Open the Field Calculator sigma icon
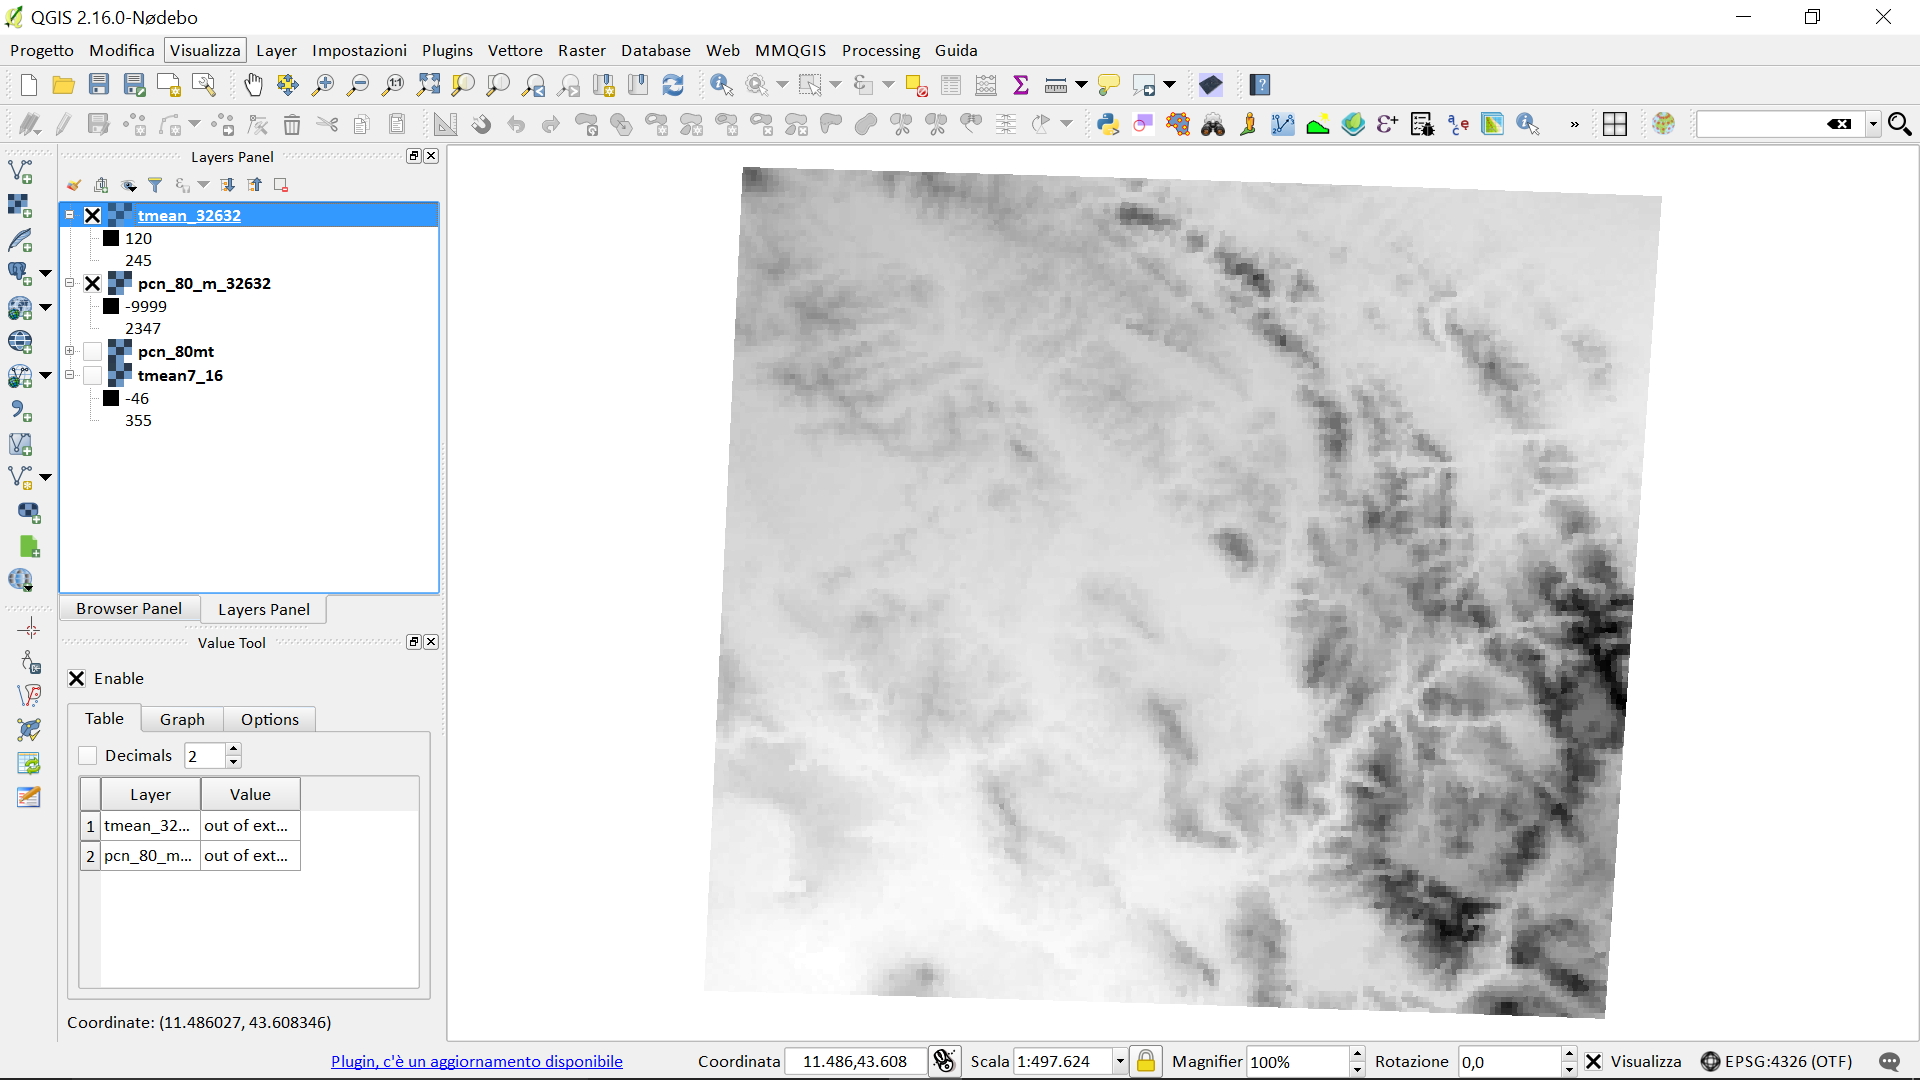The image size is (1920, 1080). point(1021,85)
